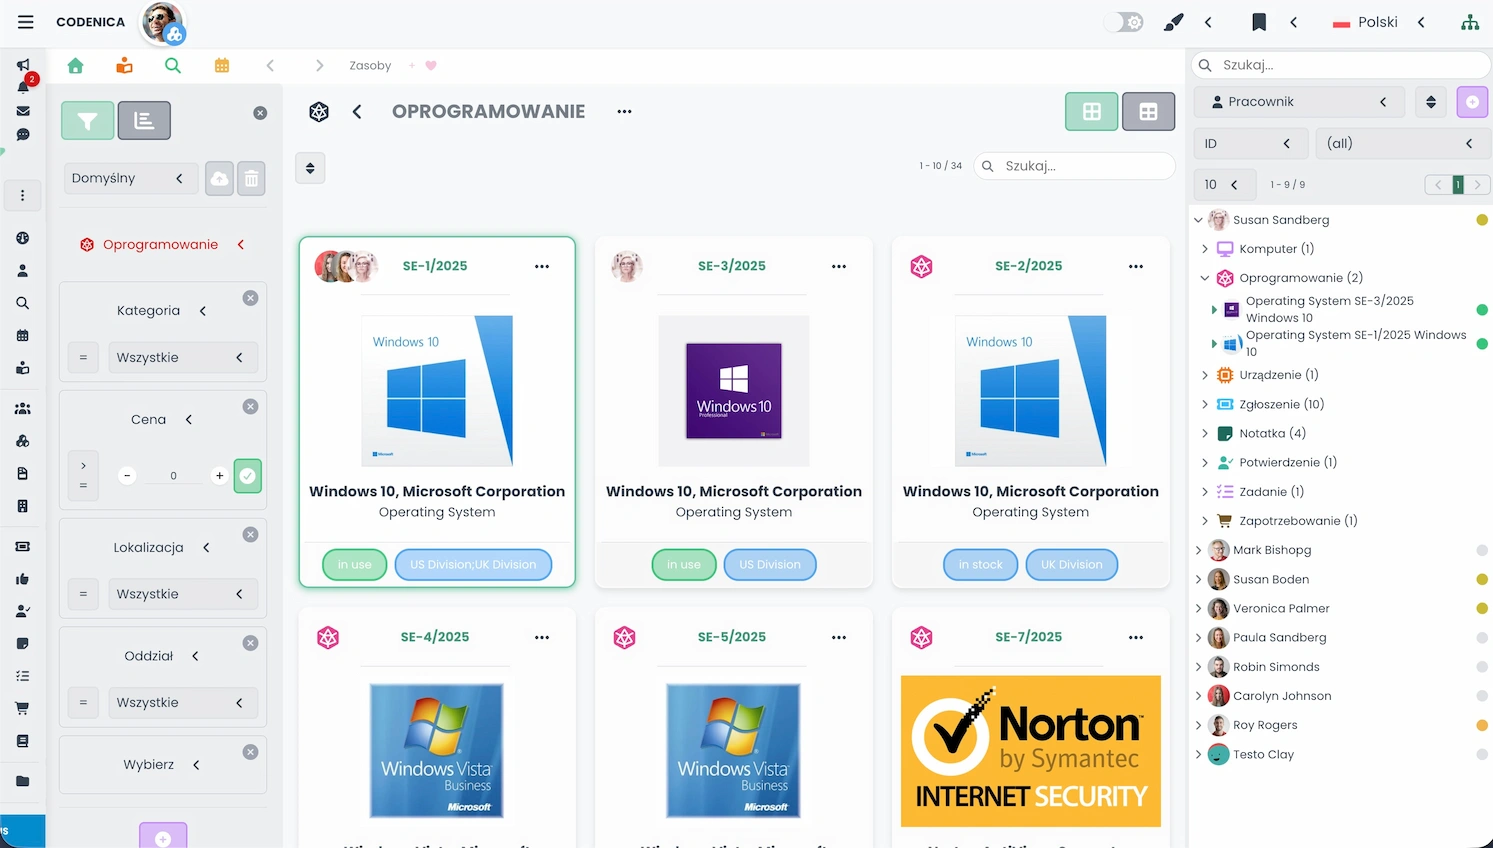Click the notifications bell in sidebar

(23, 87)
